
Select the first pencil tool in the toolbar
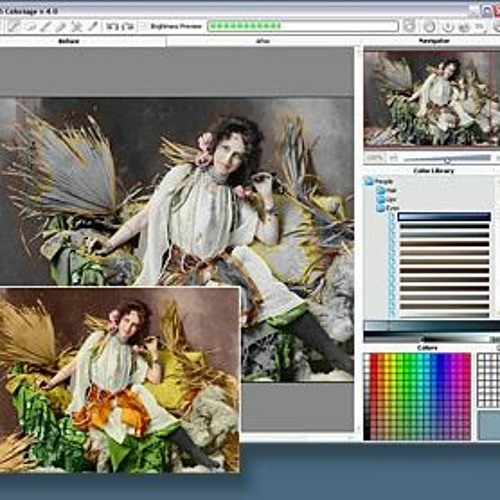pos(14,26)
